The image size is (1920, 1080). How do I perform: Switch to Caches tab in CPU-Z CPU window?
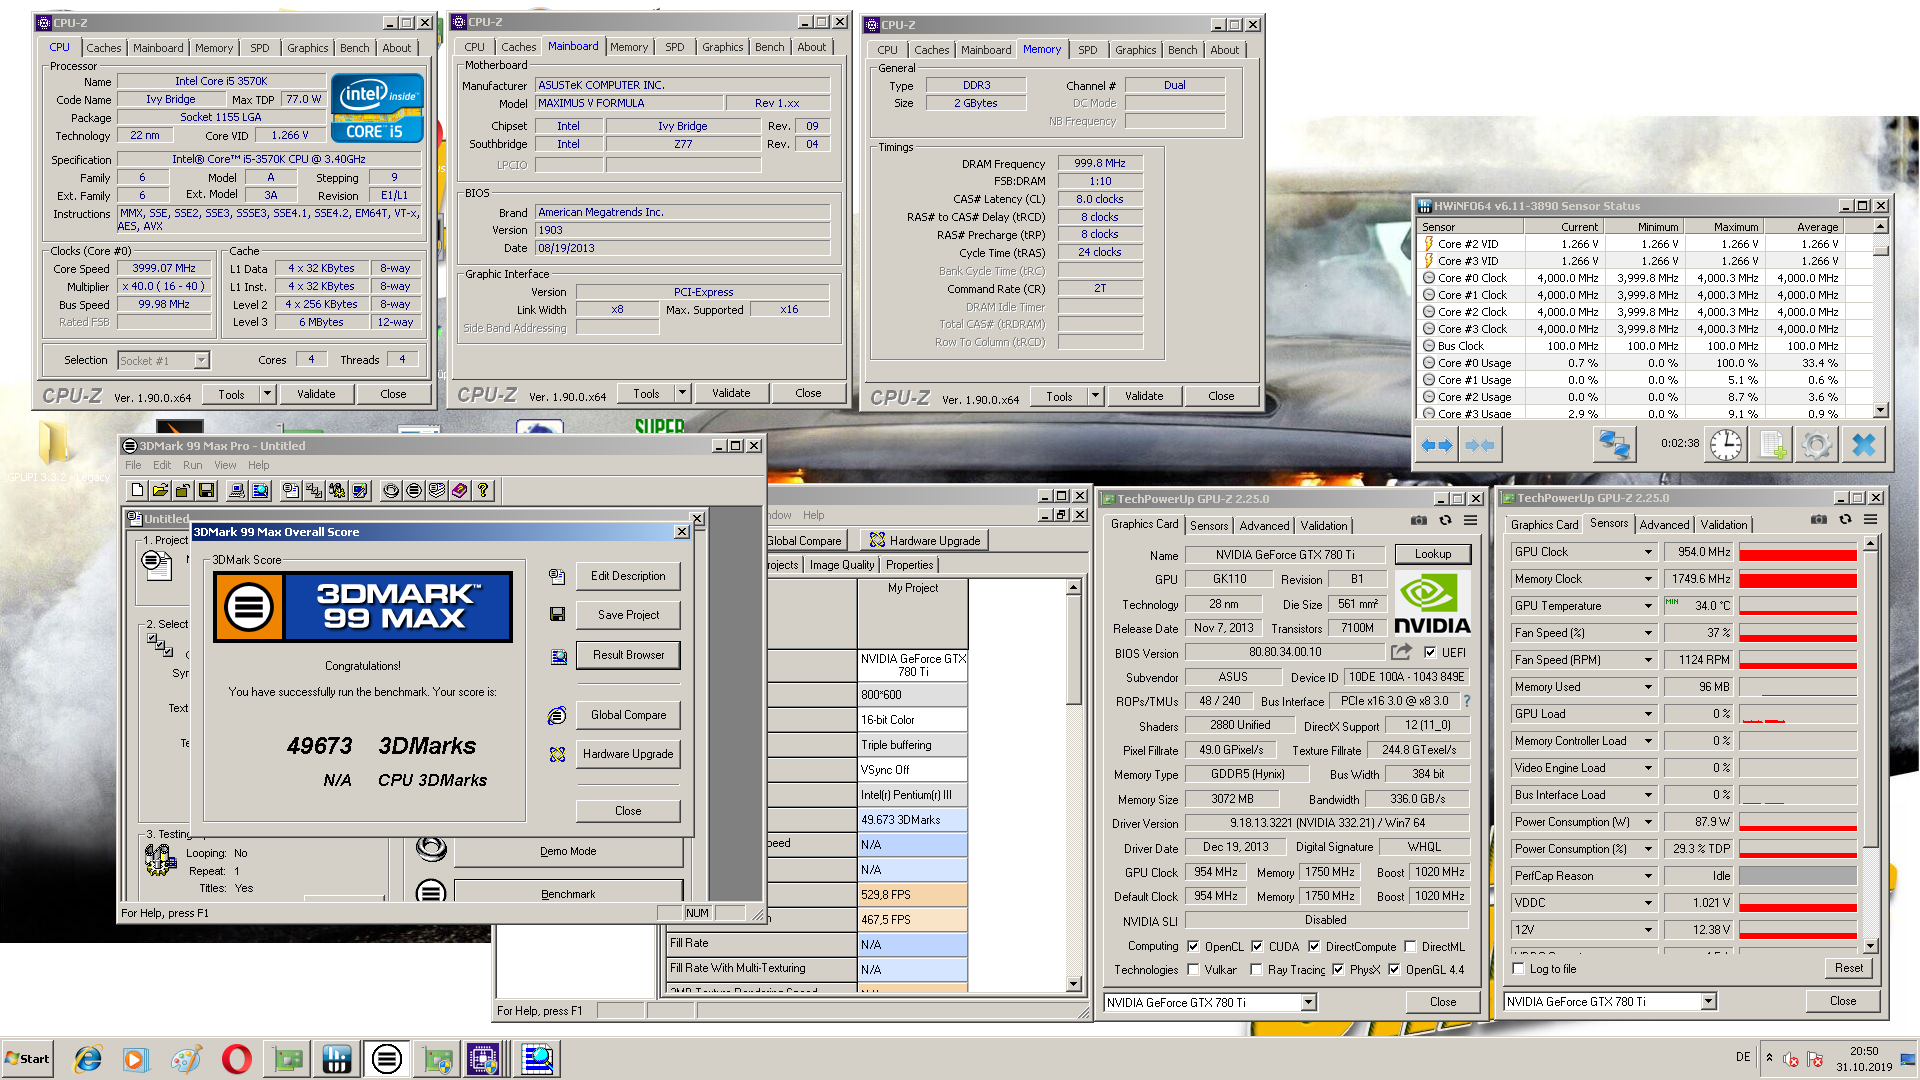pyautogui.click(x=103, y=48)
